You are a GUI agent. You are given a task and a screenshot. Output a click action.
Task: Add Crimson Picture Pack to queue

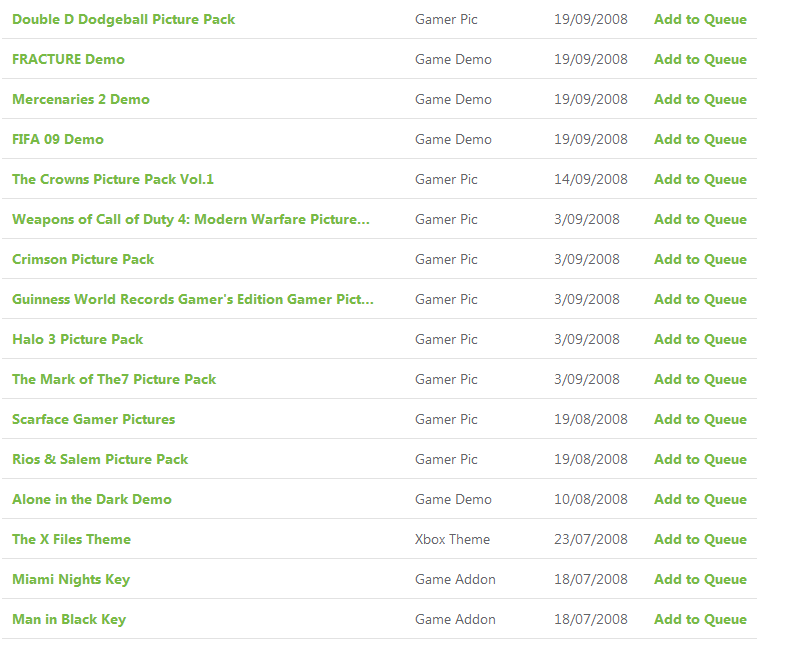[700, 259]
